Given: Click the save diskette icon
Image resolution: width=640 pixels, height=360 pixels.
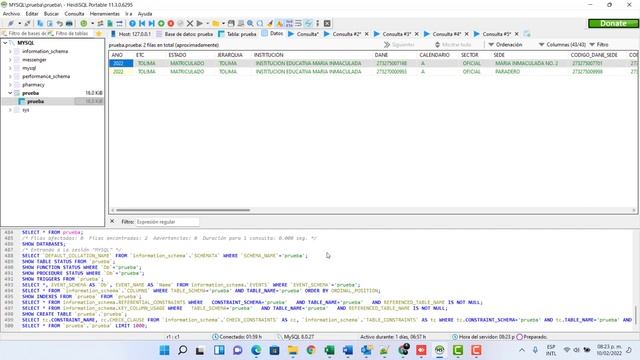Looking at the screenshot, I should (231, 23).
